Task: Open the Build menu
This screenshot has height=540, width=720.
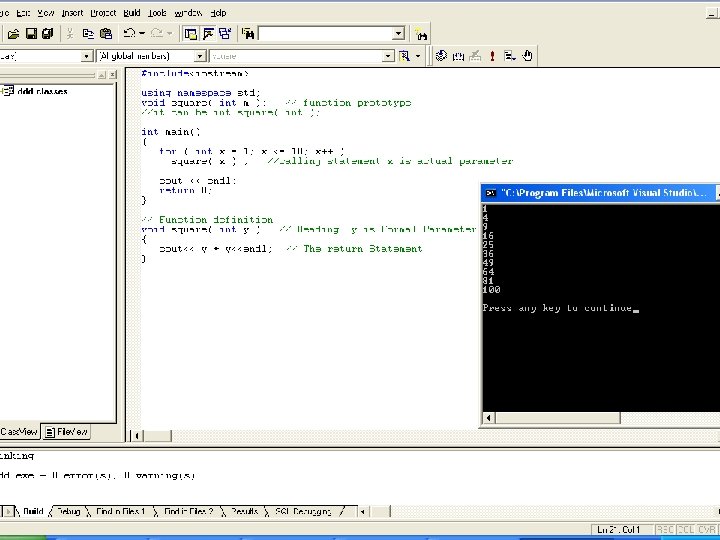Action: [130, 13]
